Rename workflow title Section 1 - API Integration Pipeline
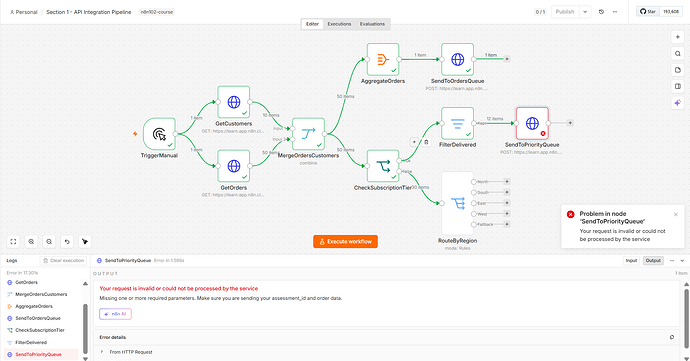 pyautogui.click(x=89, y=12)
